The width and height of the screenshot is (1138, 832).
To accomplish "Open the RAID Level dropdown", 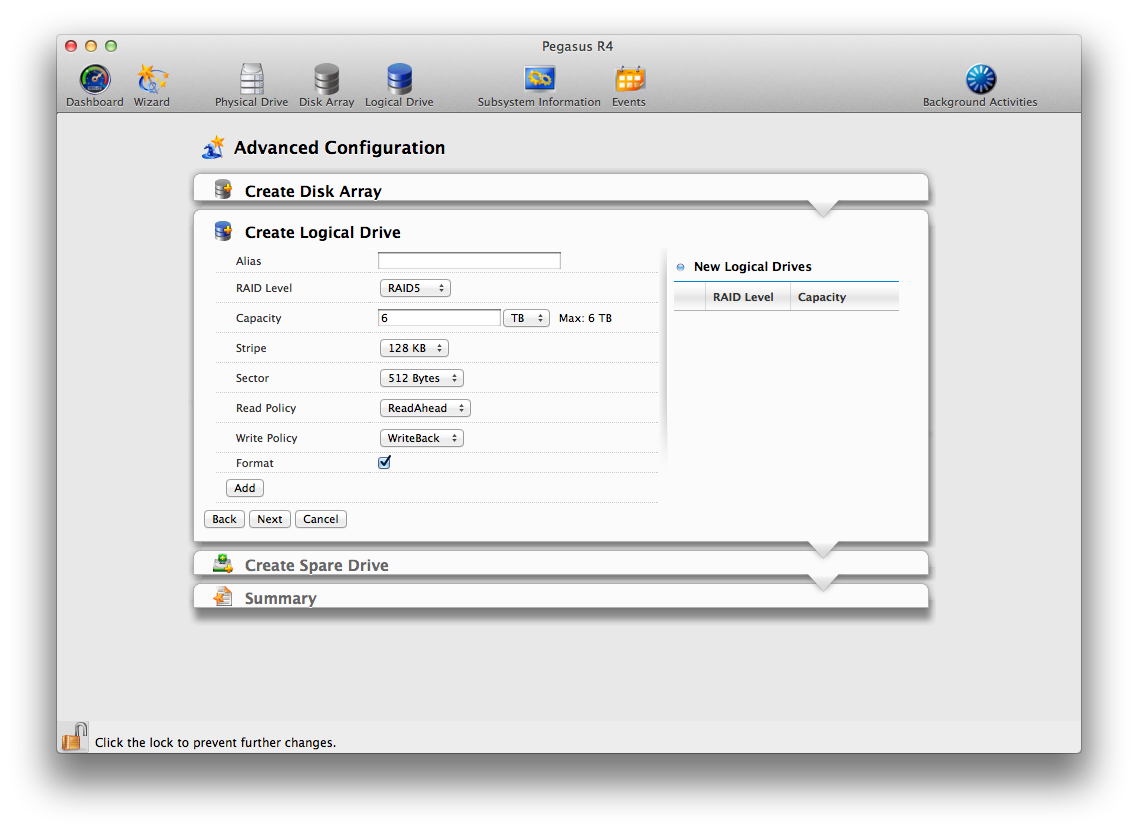I will (415, 288).
